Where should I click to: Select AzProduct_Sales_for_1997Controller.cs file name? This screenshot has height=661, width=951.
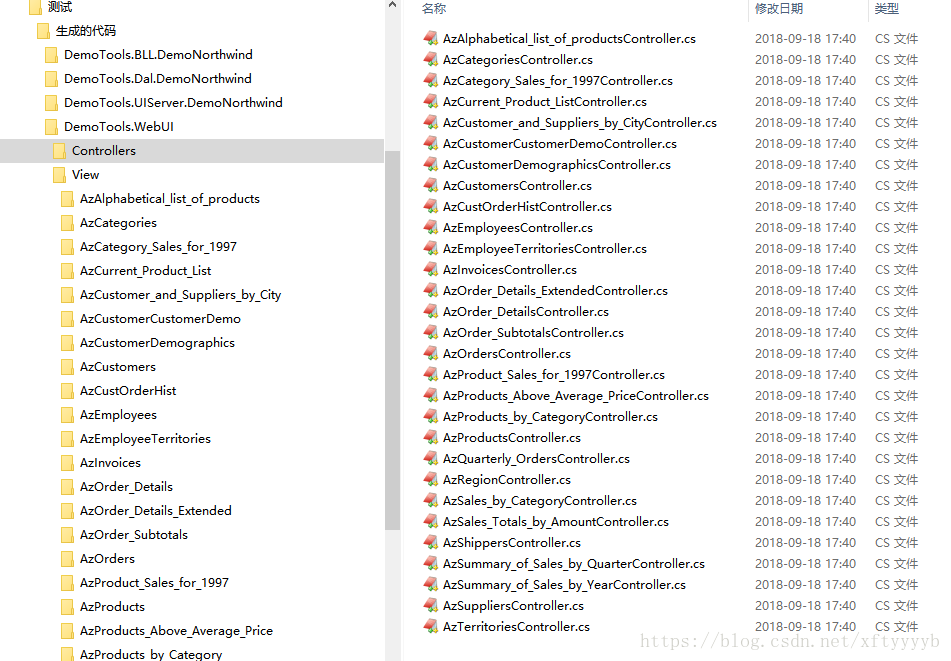554,375
